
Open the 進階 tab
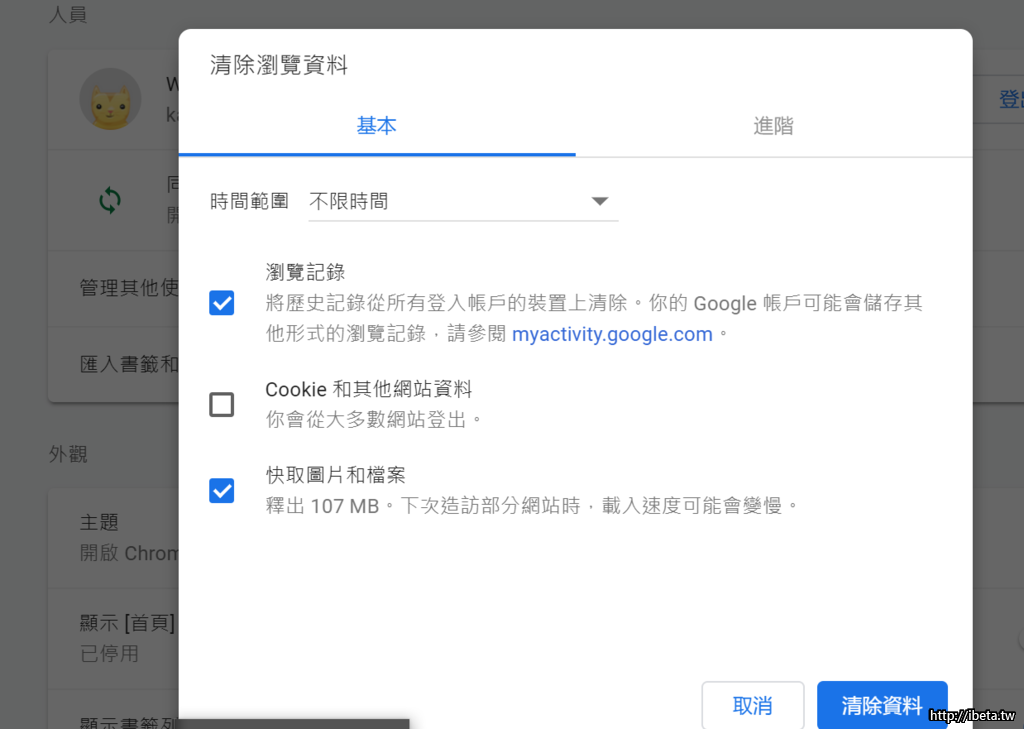[x=773, y=126]
